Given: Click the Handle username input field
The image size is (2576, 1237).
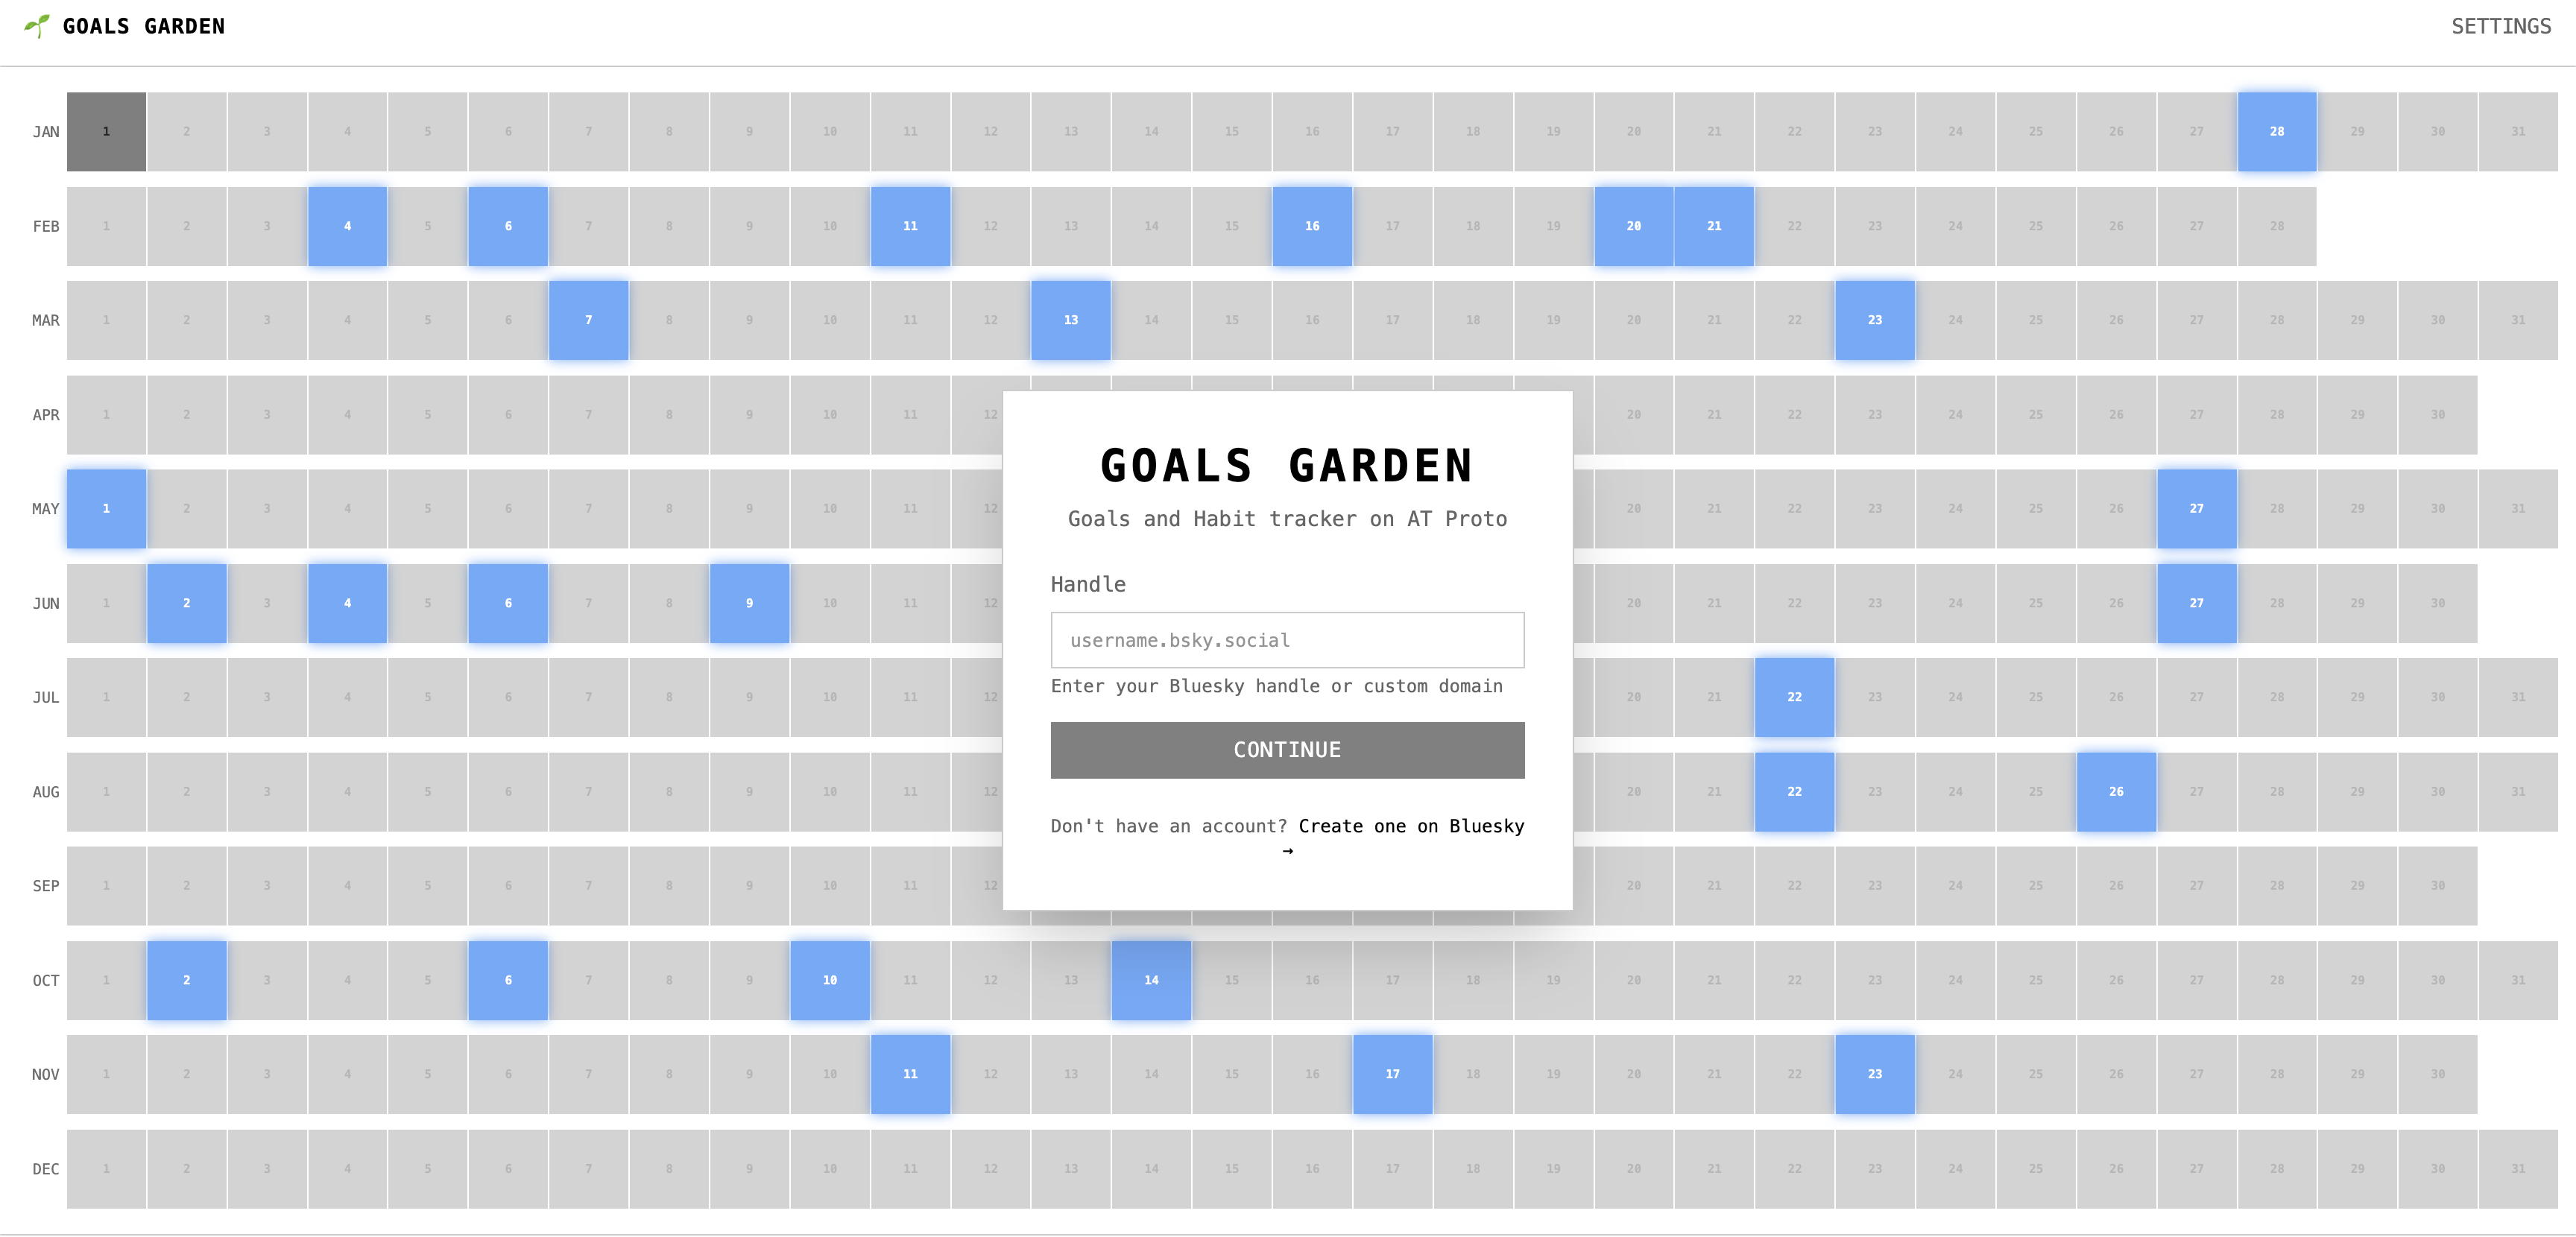Looking at the screenshot, I should 1287,640.
